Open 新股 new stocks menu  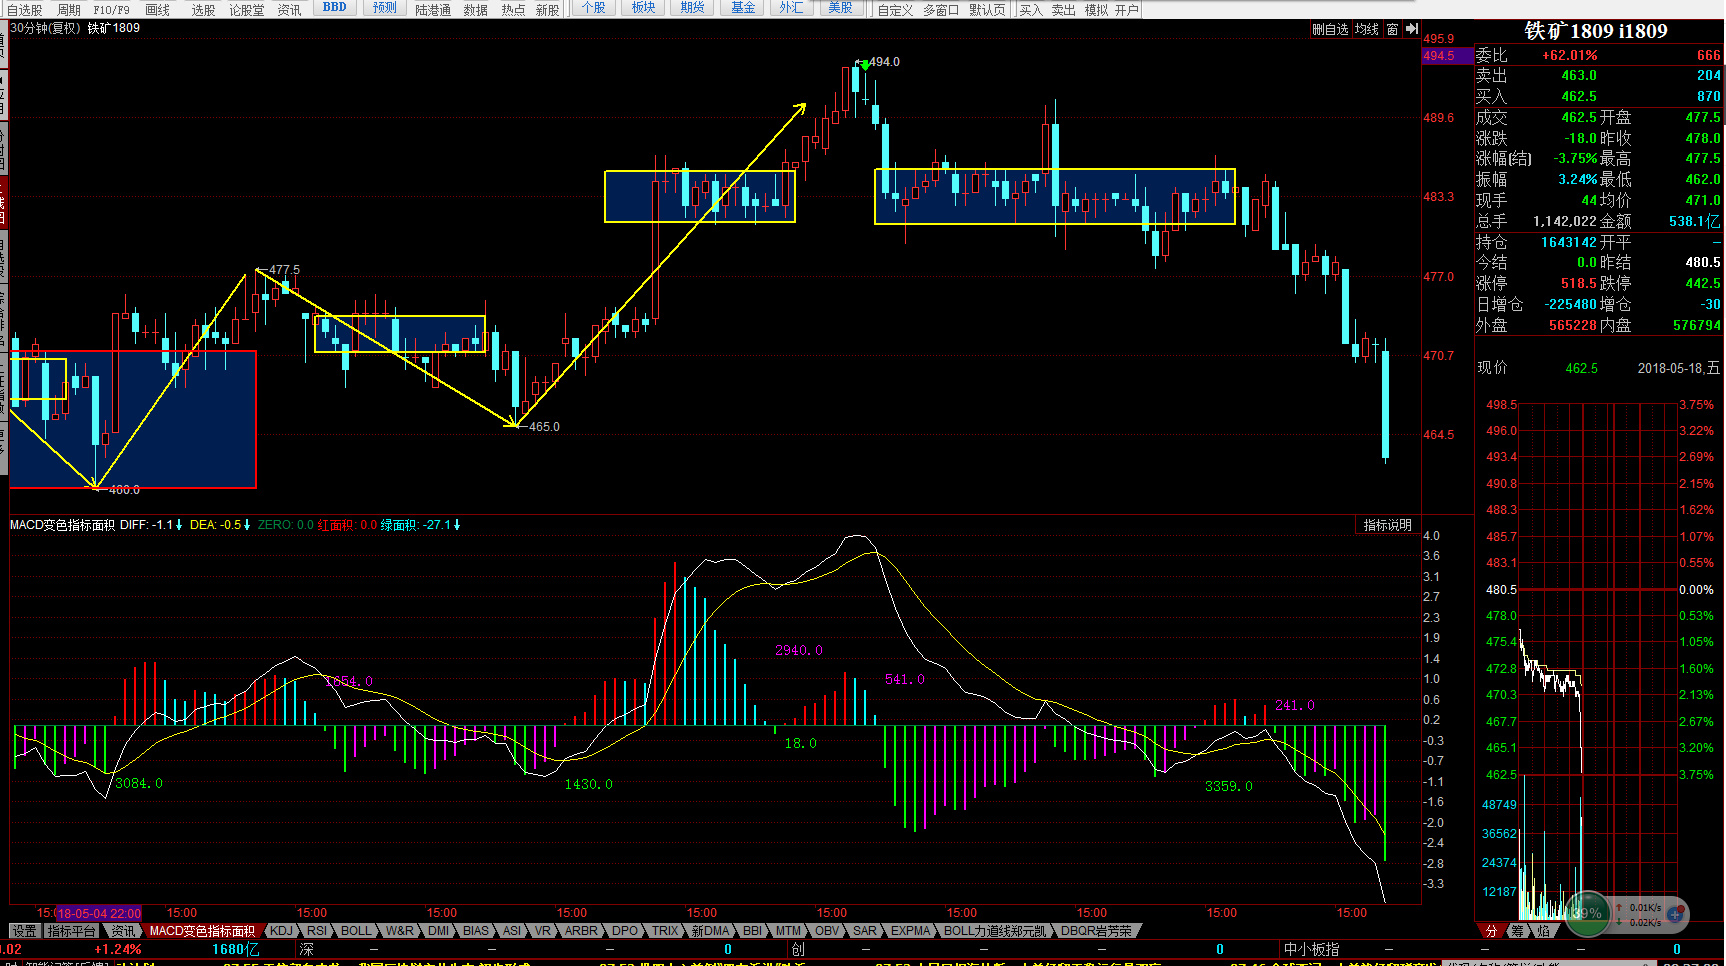548,10
